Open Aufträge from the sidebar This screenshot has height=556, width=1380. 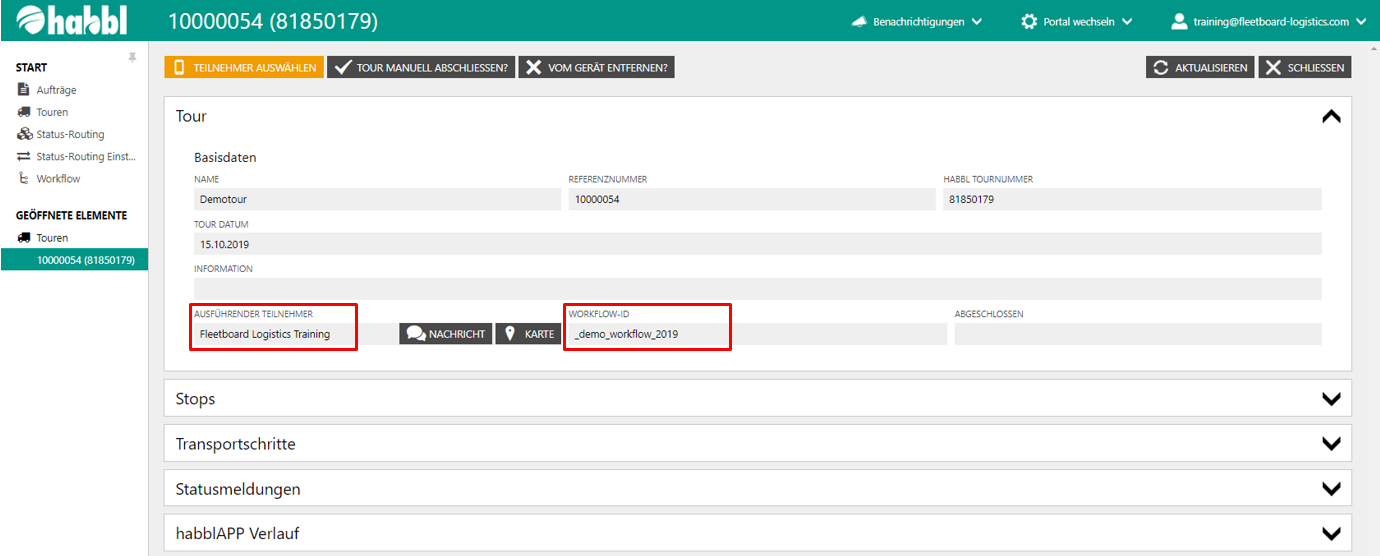click(x=56, y=90)
